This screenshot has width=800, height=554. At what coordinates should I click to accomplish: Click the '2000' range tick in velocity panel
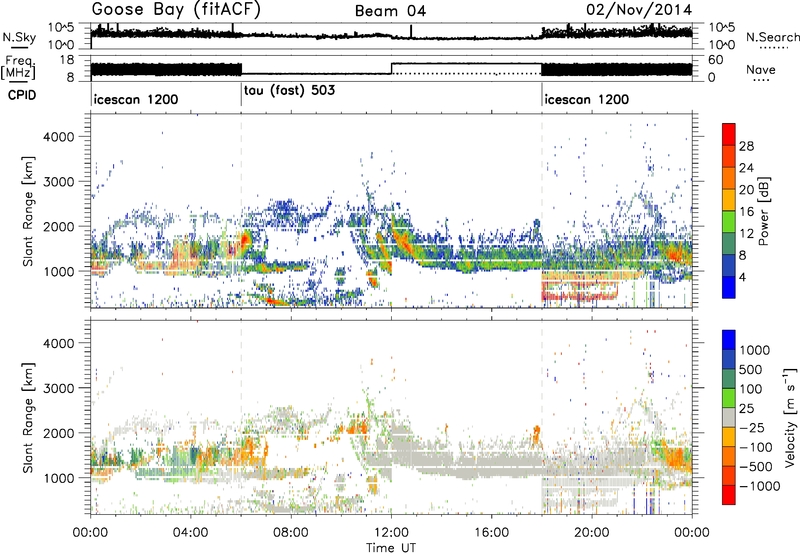click(x=58, y=433)
